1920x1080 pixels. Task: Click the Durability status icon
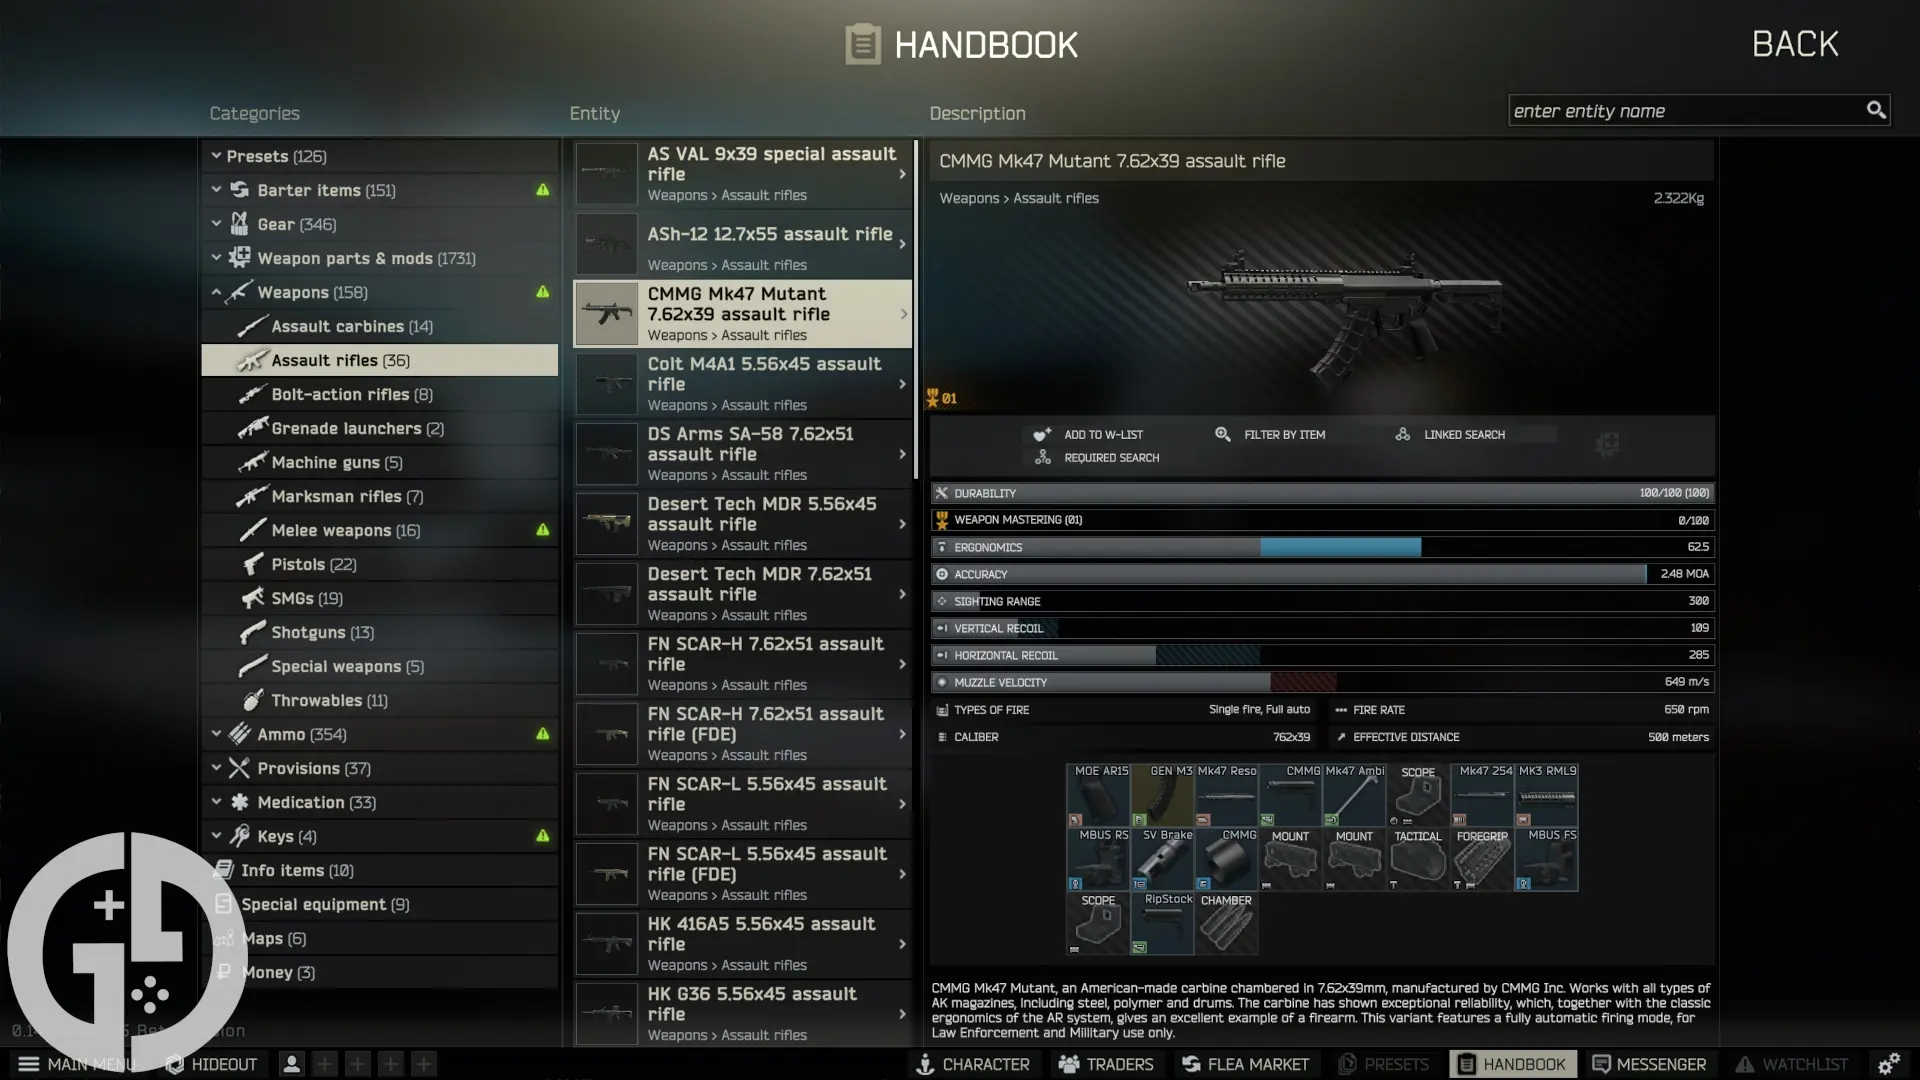click(942, 491)
